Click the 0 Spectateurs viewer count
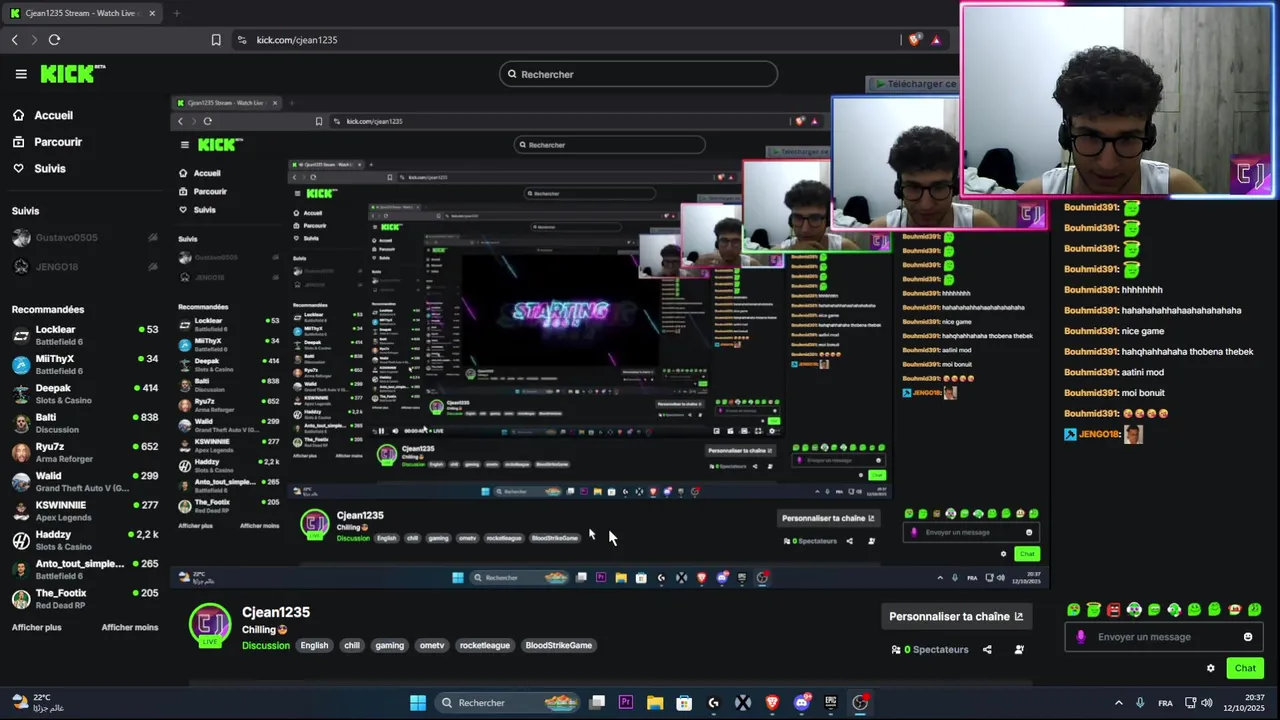The height and width of the screenshot is (720, 1280). (930, 650)
